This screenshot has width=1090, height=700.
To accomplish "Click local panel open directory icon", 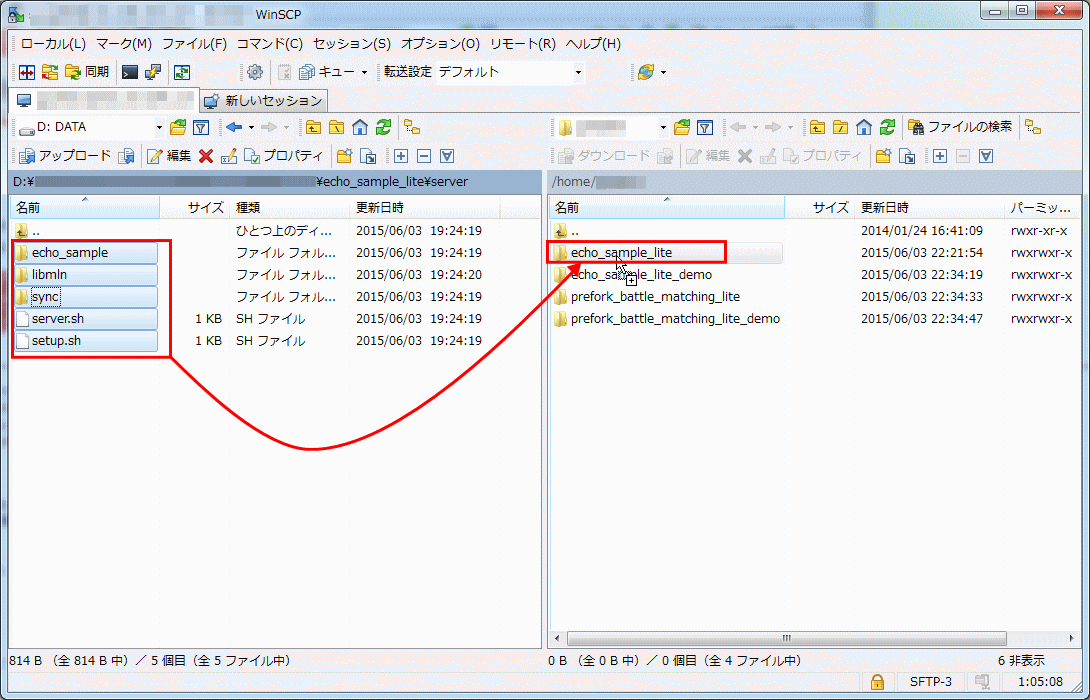I will [179, 127].
